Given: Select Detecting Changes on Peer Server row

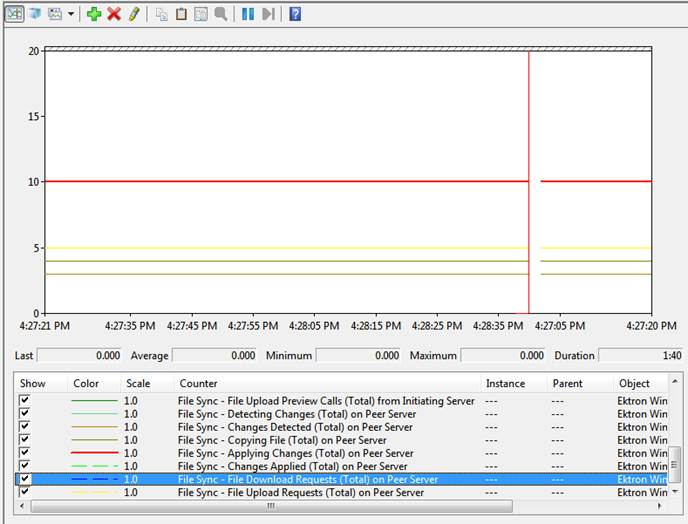Looking at the screenshot, I should (x=341, y=414).
